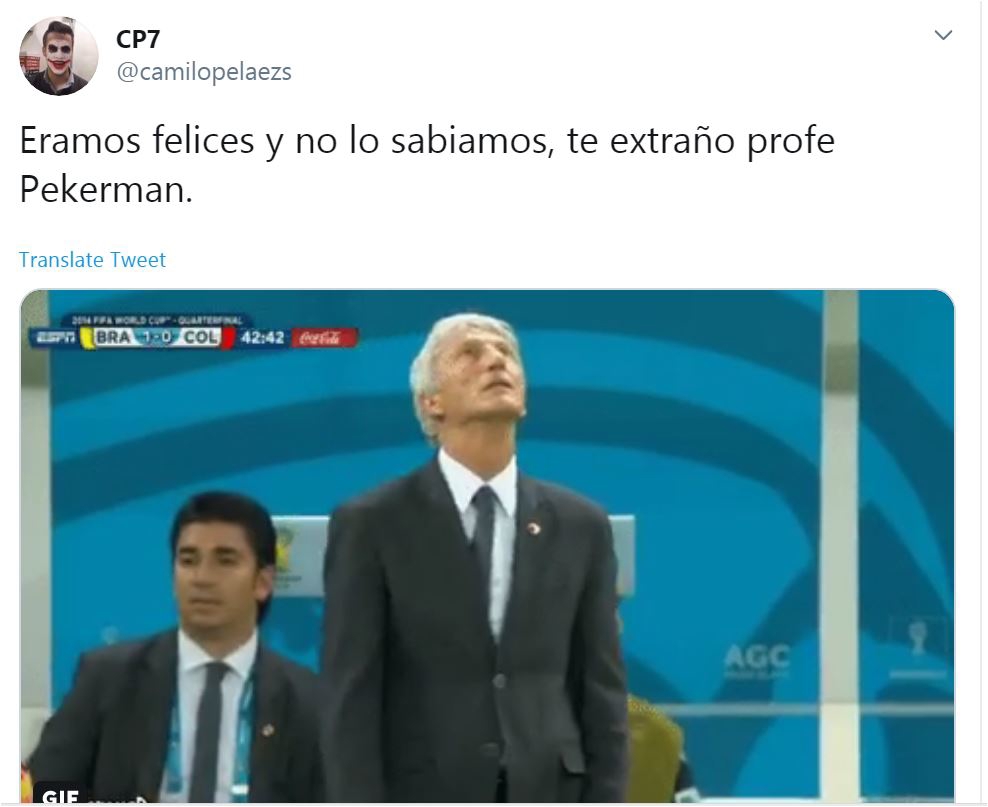This screenshot has height=807, width=988.
Task: Click the 42:42 match clock
Action: coord(262,338)
